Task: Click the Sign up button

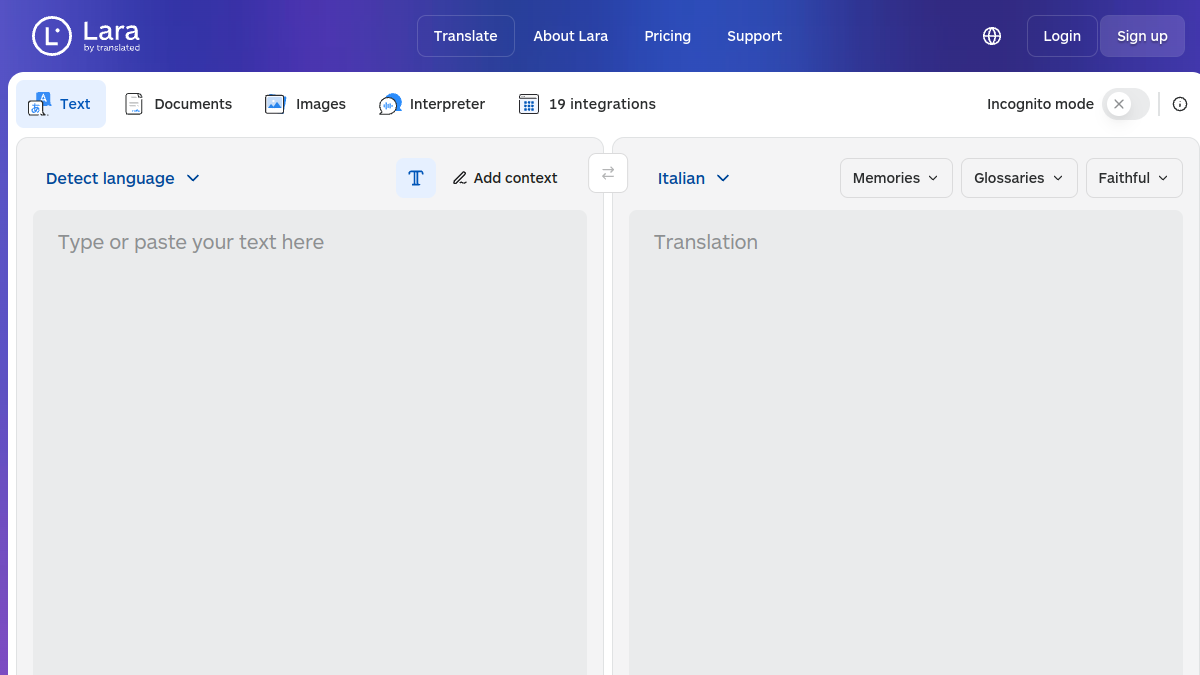Action: (1143, 36)
